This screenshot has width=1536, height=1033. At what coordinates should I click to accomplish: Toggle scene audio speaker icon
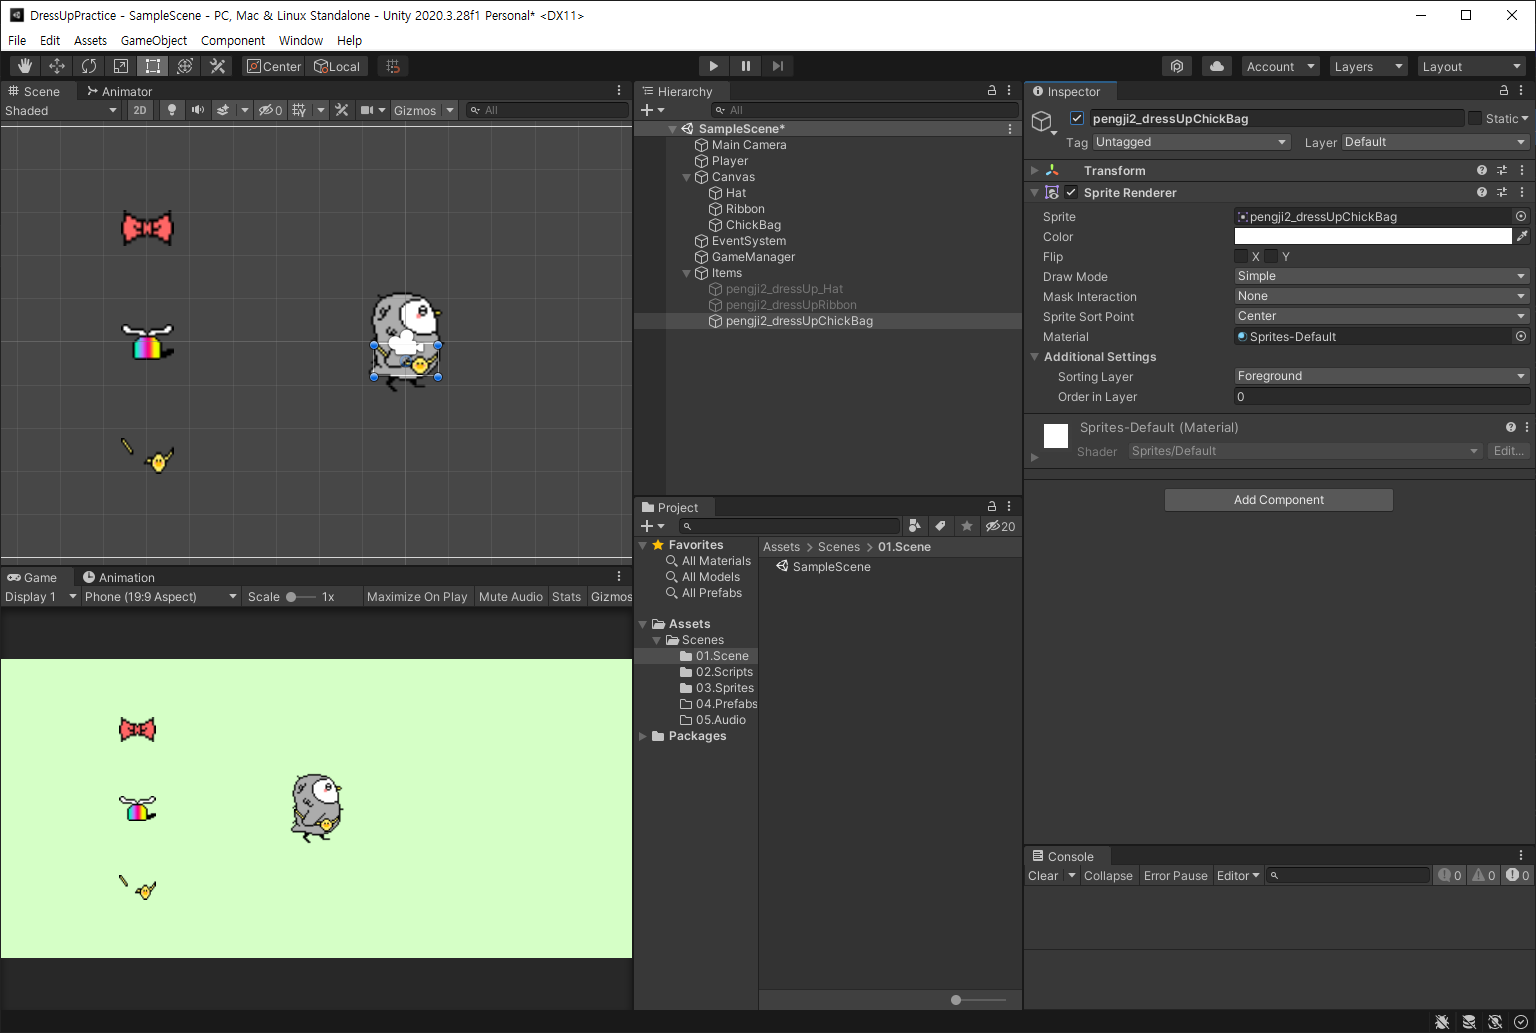pyautogui.click(x=197, y=110)
